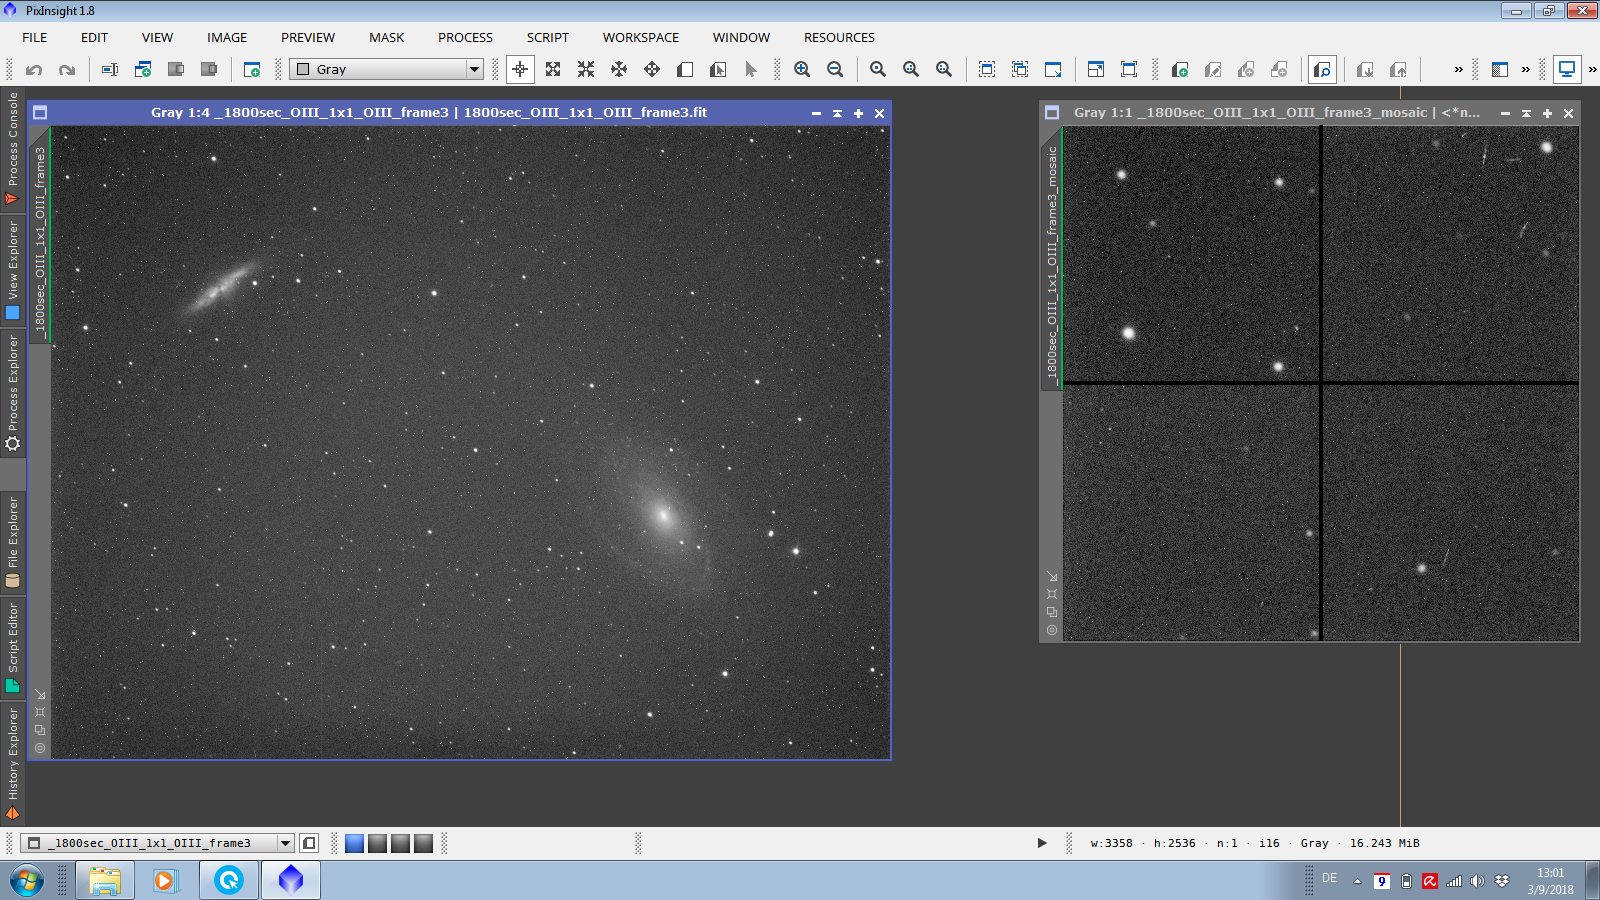Open the SCRIPT menu
This screenshot has width=1600, height=900.
[x=547, y=37]
